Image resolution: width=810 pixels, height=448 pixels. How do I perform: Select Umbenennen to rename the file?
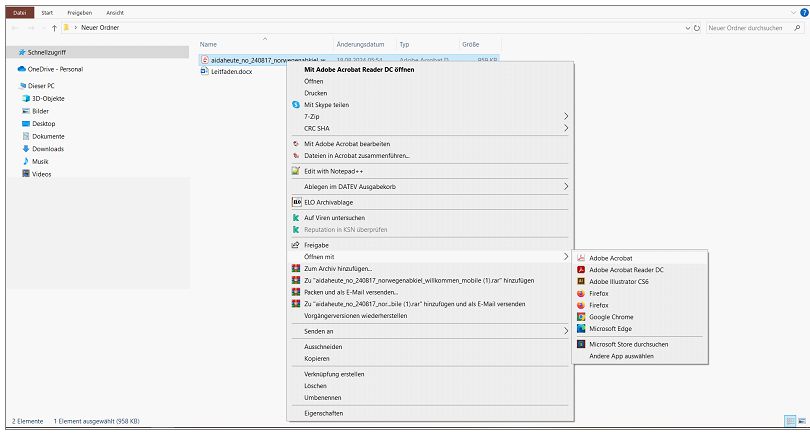(323, 396)
